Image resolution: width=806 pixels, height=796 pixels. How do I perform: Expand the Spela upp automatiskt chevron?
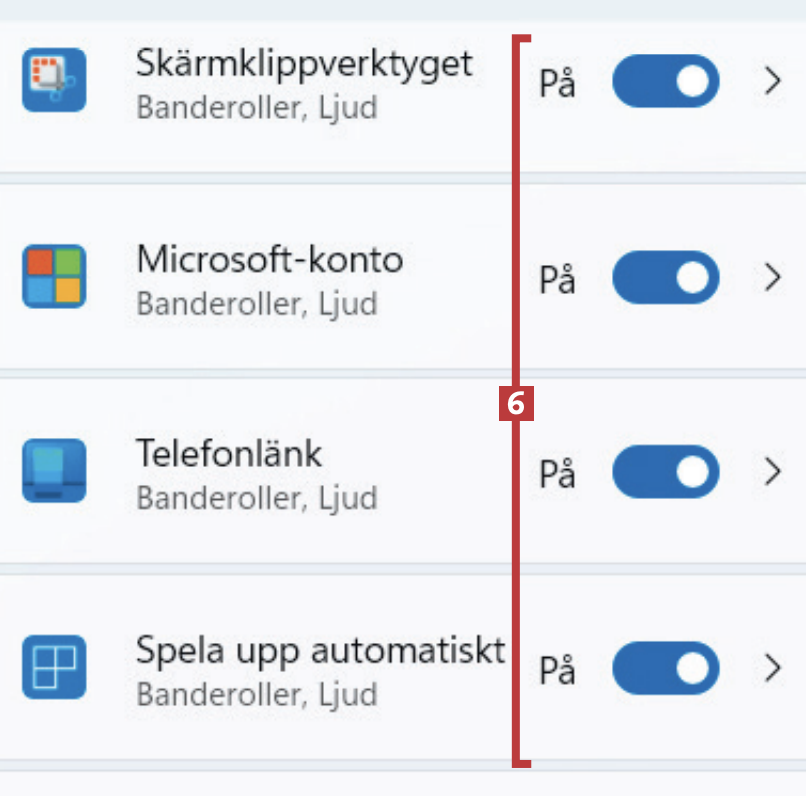pos(771,668)
